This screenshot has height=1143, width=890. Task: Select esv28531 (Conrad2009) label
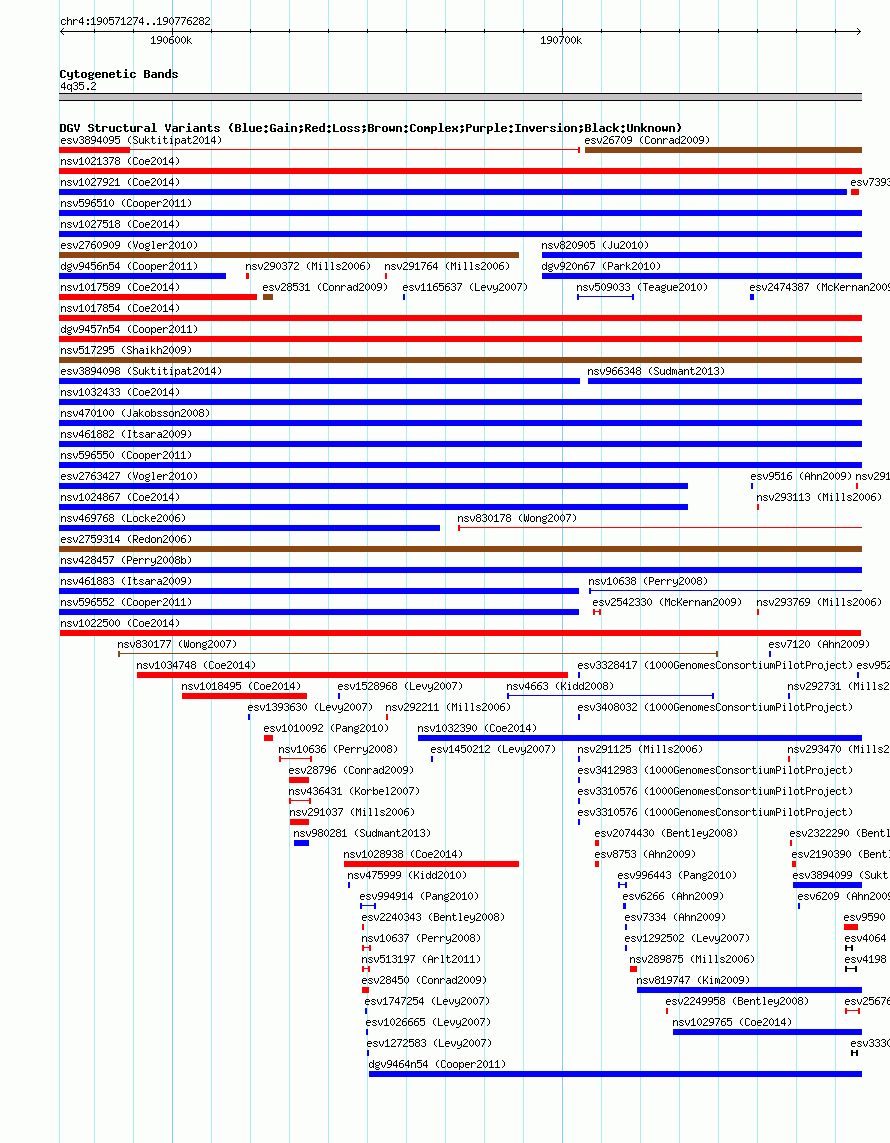pyautogui.click(x=325, y=288)
